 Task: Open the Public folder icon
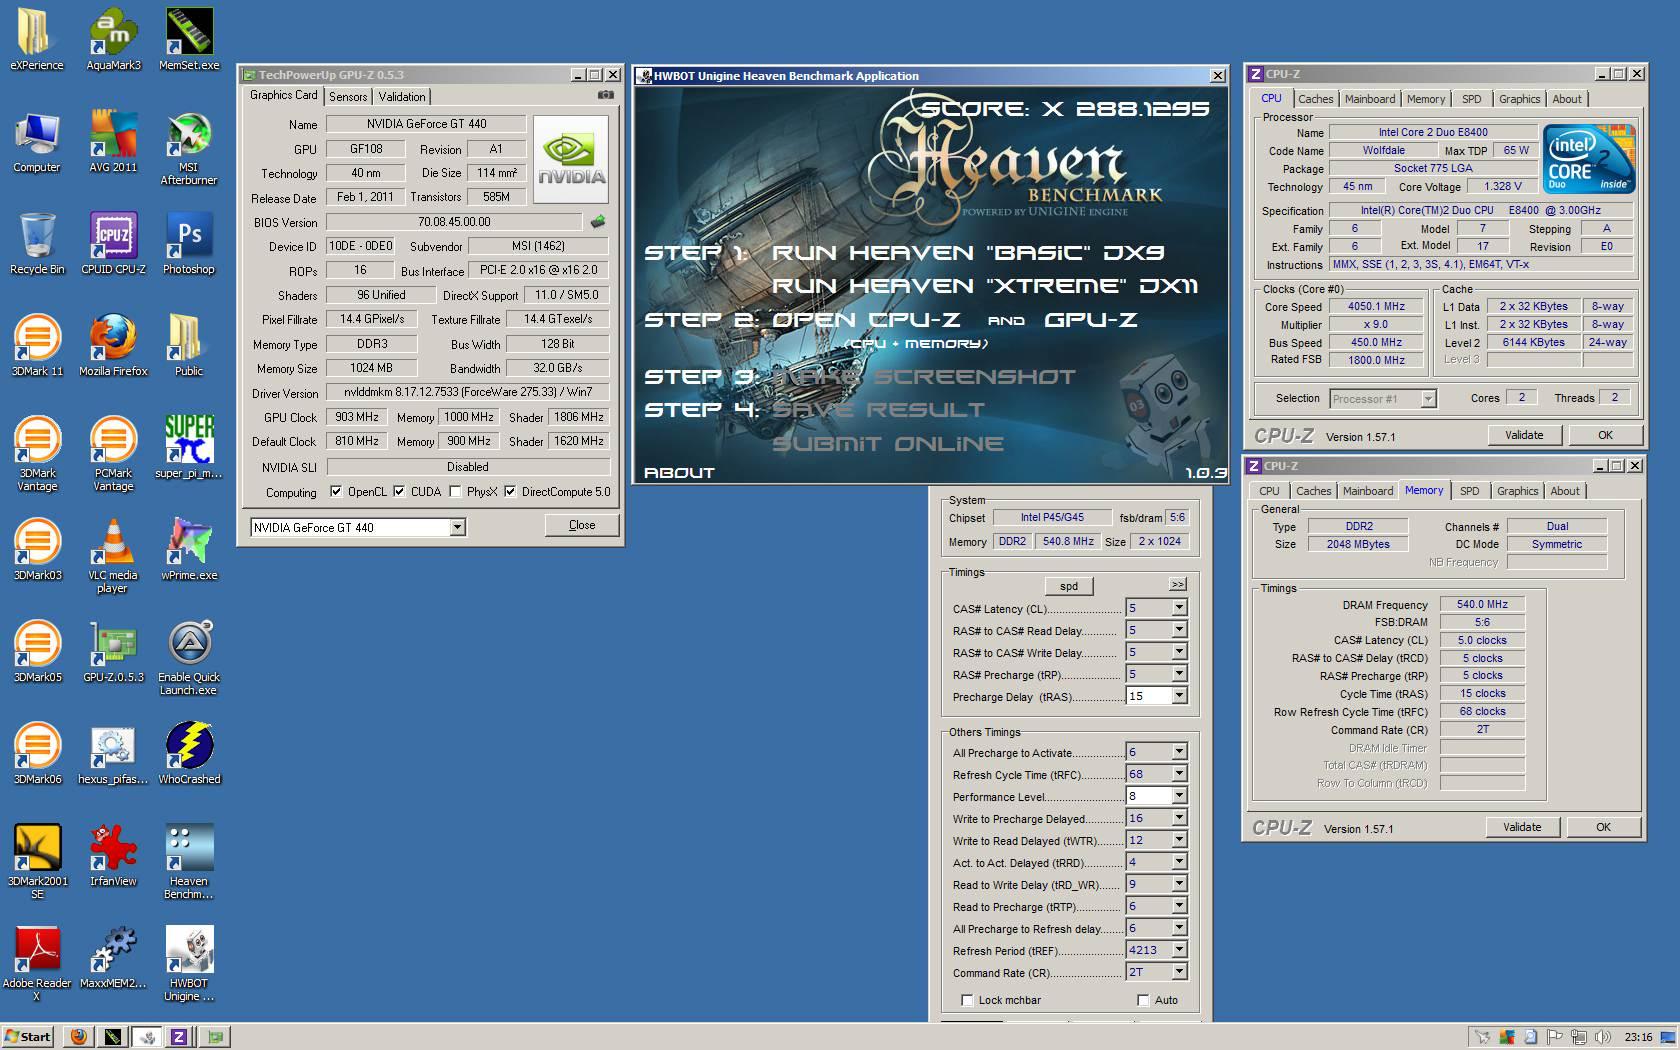click(x=189, y=346)
